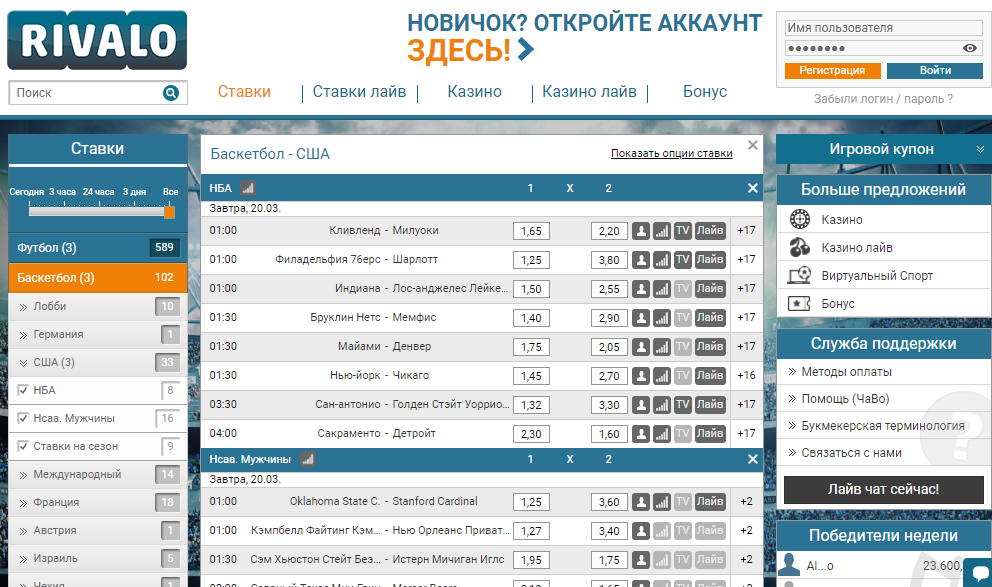Click the Виртуальный Спорт monitor icon
Screen dimensions: 992x587
click(800, 275)
